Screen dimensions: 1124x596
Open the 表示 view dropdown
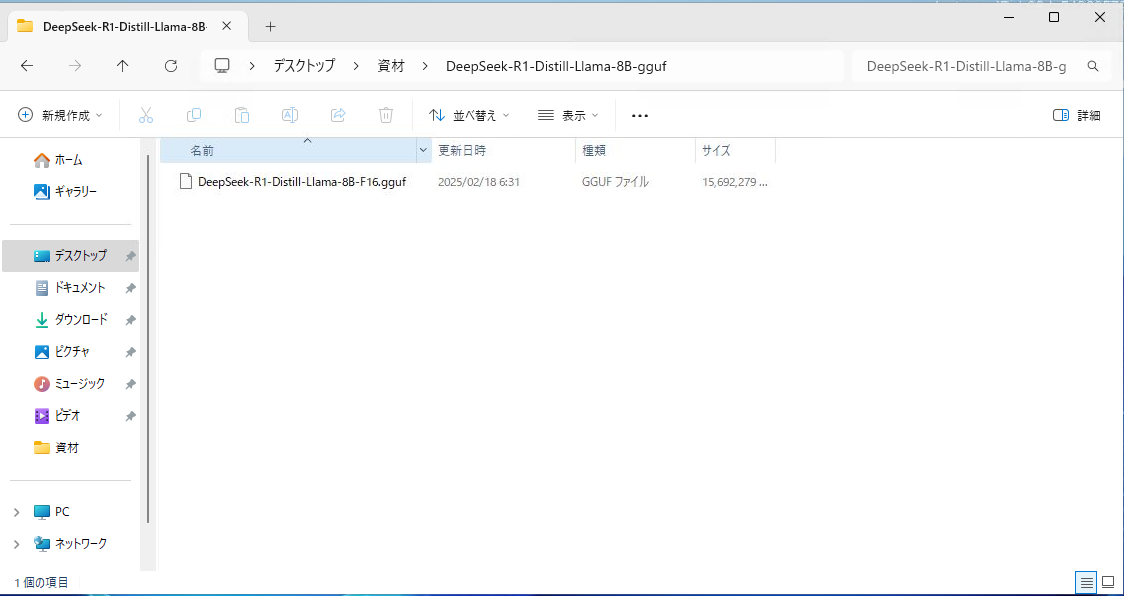pyautogui.click(x=568, y=115)
